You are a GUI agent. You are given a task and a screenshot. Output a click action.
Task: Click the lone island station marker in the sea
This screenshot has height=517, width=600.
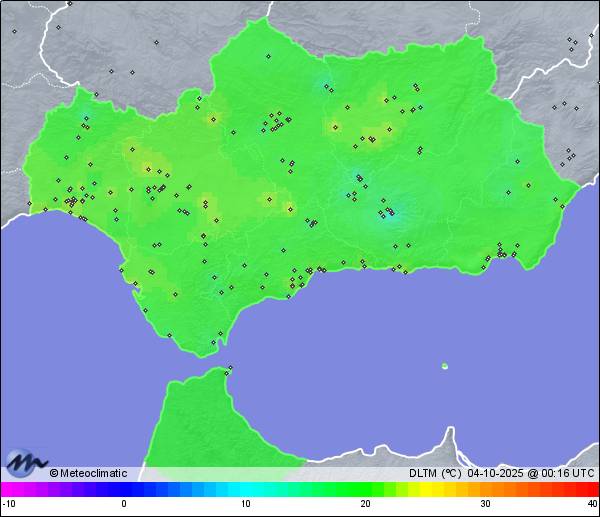(x=444, y=366)
